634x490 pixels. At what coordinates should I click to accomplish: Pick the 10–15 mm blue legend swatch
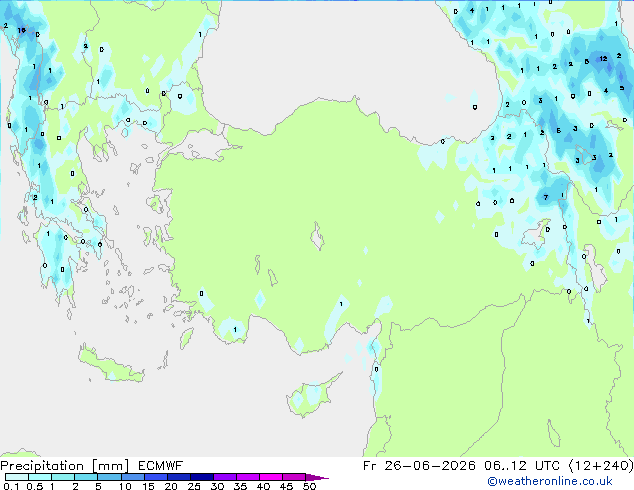[132, 477]
